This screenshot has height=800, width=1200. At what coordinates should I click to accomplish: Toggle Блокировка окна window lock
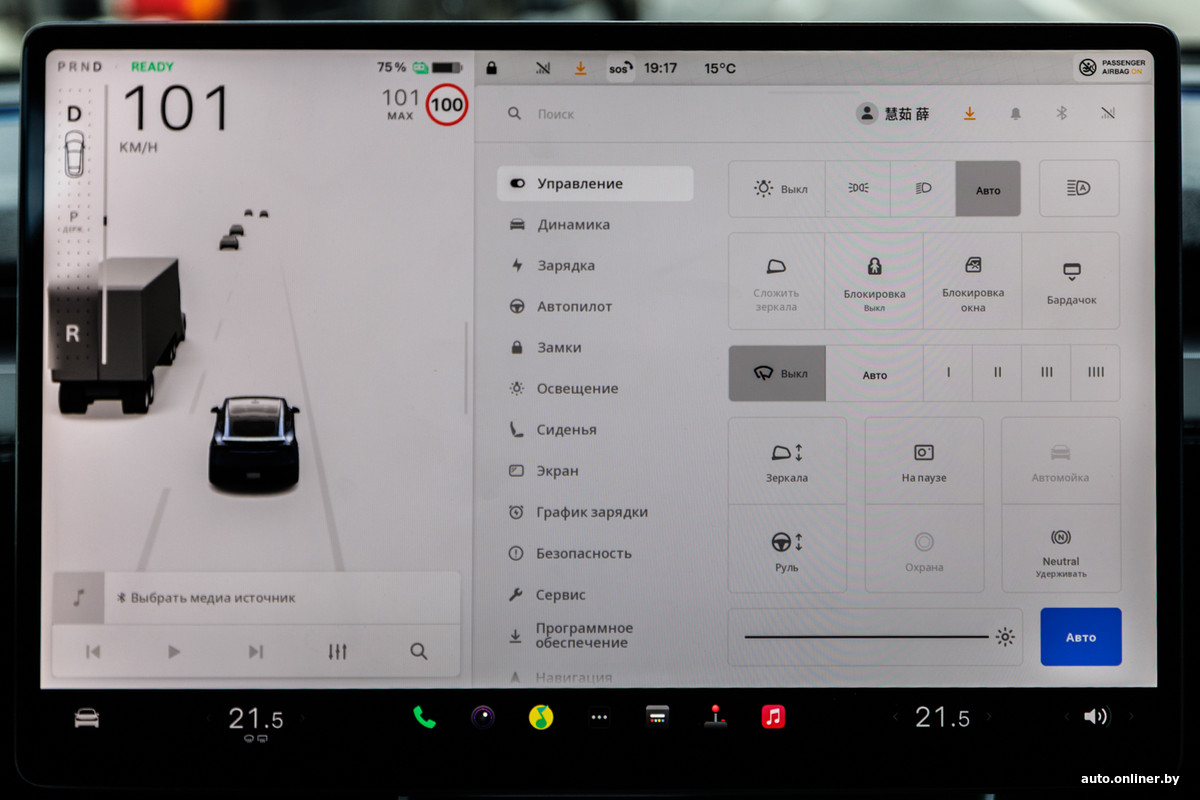tap(973, 281)
